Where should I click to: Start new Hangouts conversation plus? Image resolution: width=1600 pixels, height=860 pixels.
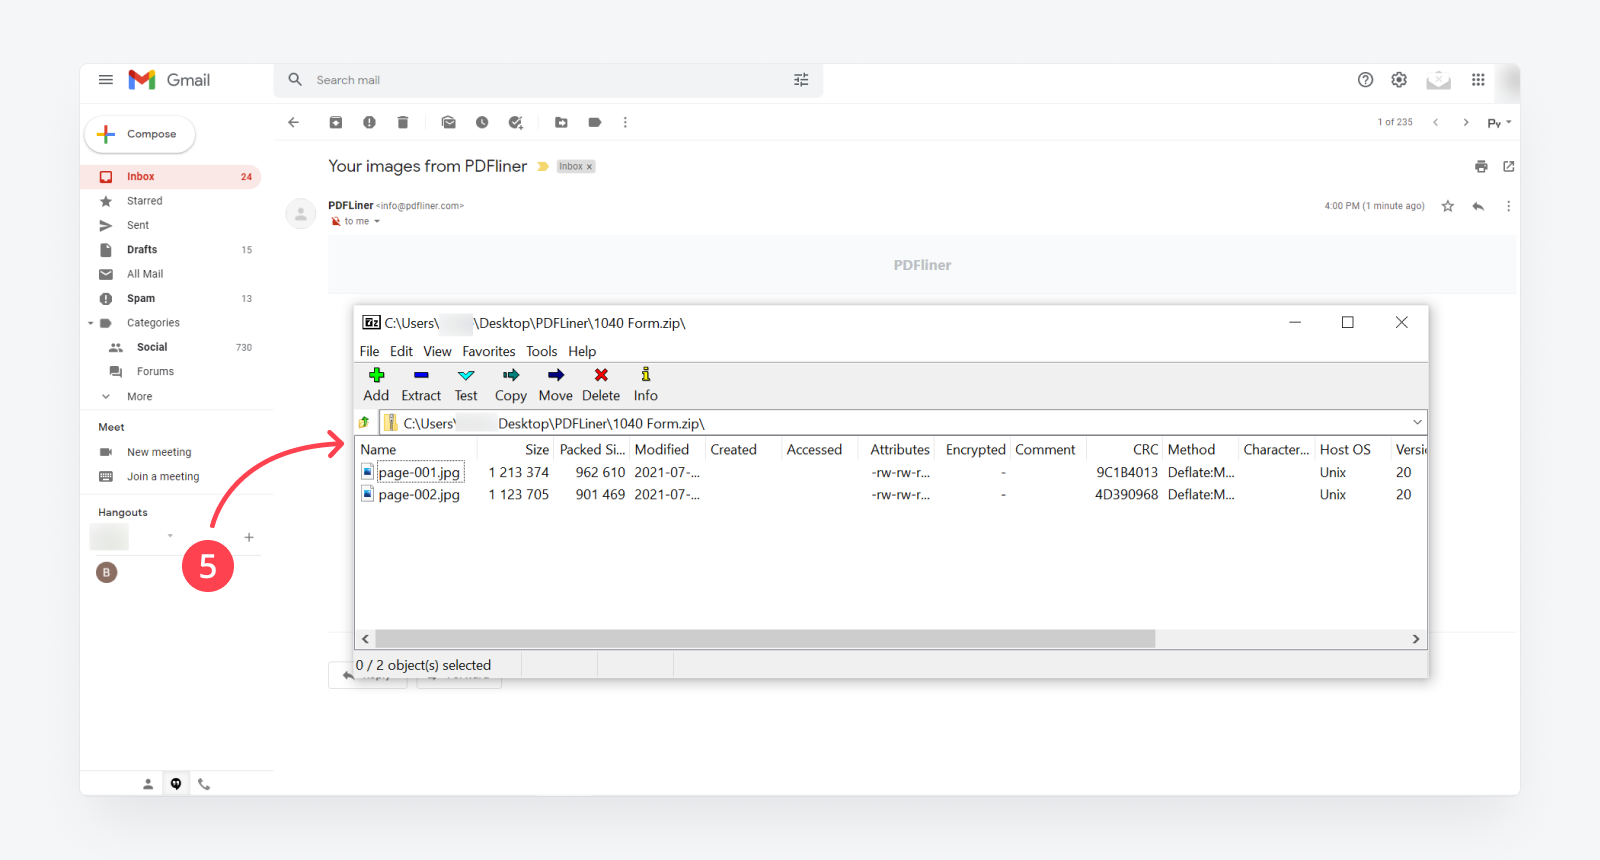249,537
